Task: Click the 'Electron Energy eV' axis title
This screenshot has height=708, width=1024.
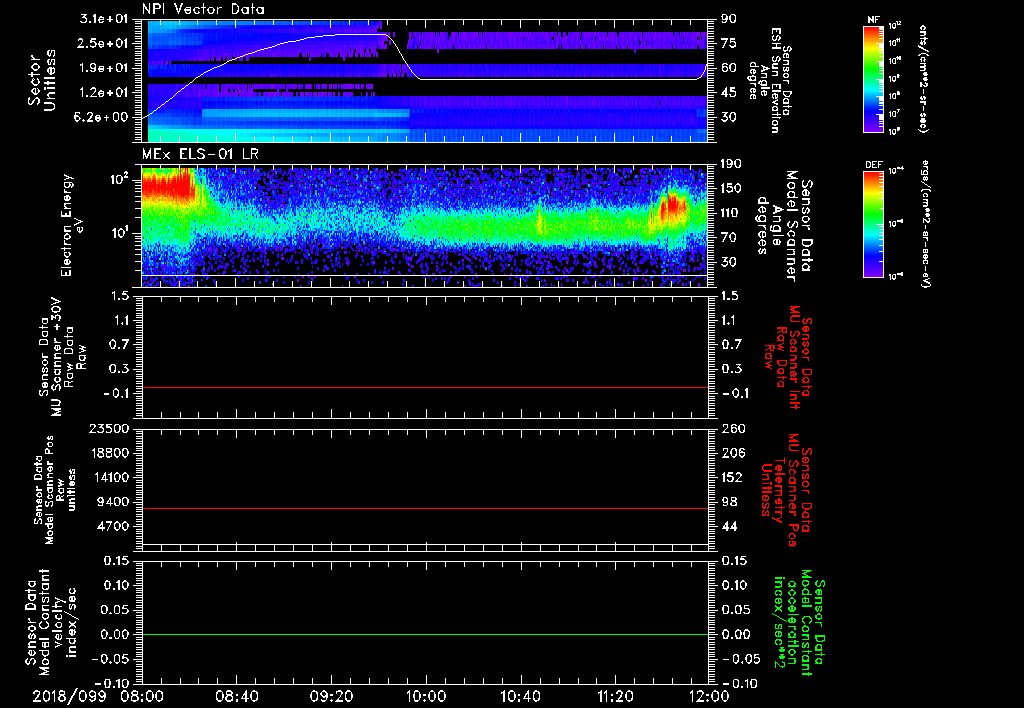Action: (x=72, y=225)
